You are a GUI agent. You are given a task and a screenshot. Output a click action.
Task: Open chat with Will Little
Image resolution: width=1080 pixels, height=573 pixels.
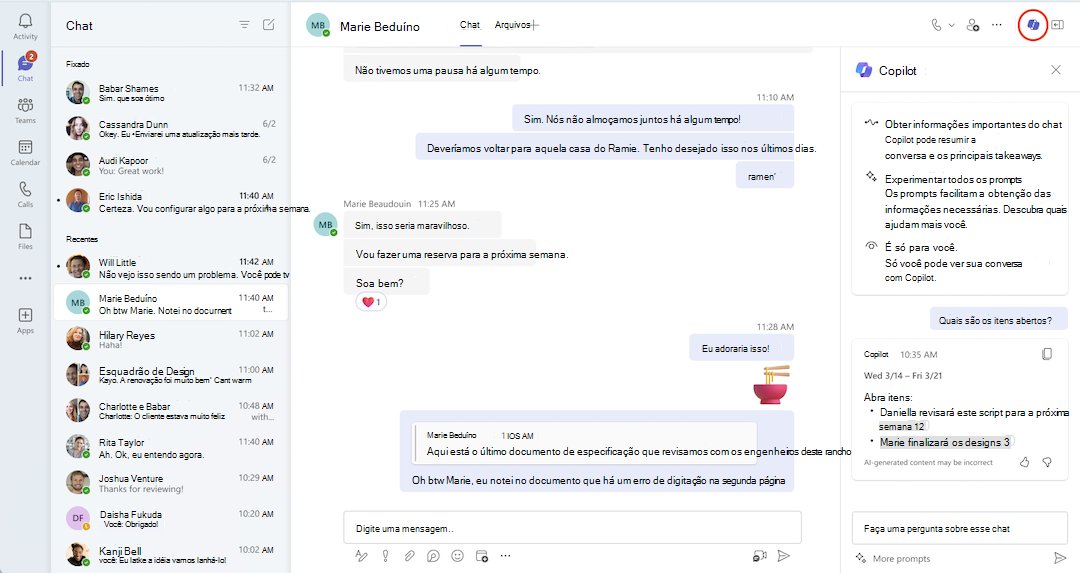click(171, 267)
